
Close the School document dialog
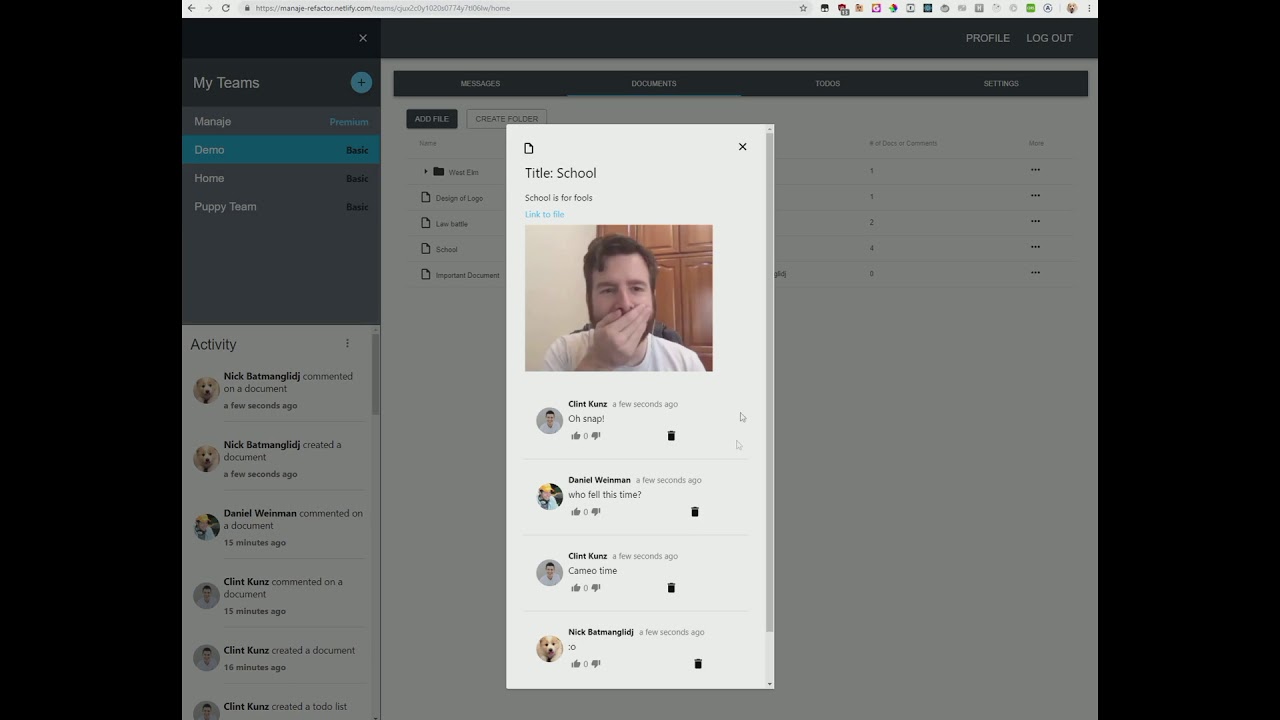(742, 147)
